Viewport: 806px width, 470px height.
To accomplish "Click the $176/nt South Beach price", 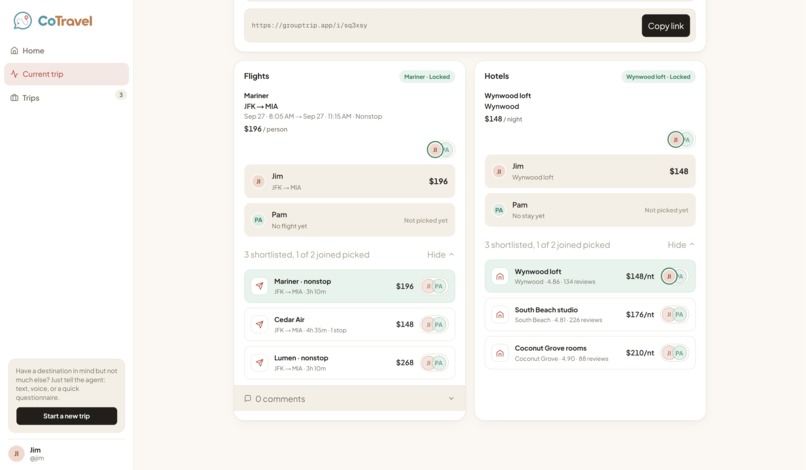I will click(640, 314).
